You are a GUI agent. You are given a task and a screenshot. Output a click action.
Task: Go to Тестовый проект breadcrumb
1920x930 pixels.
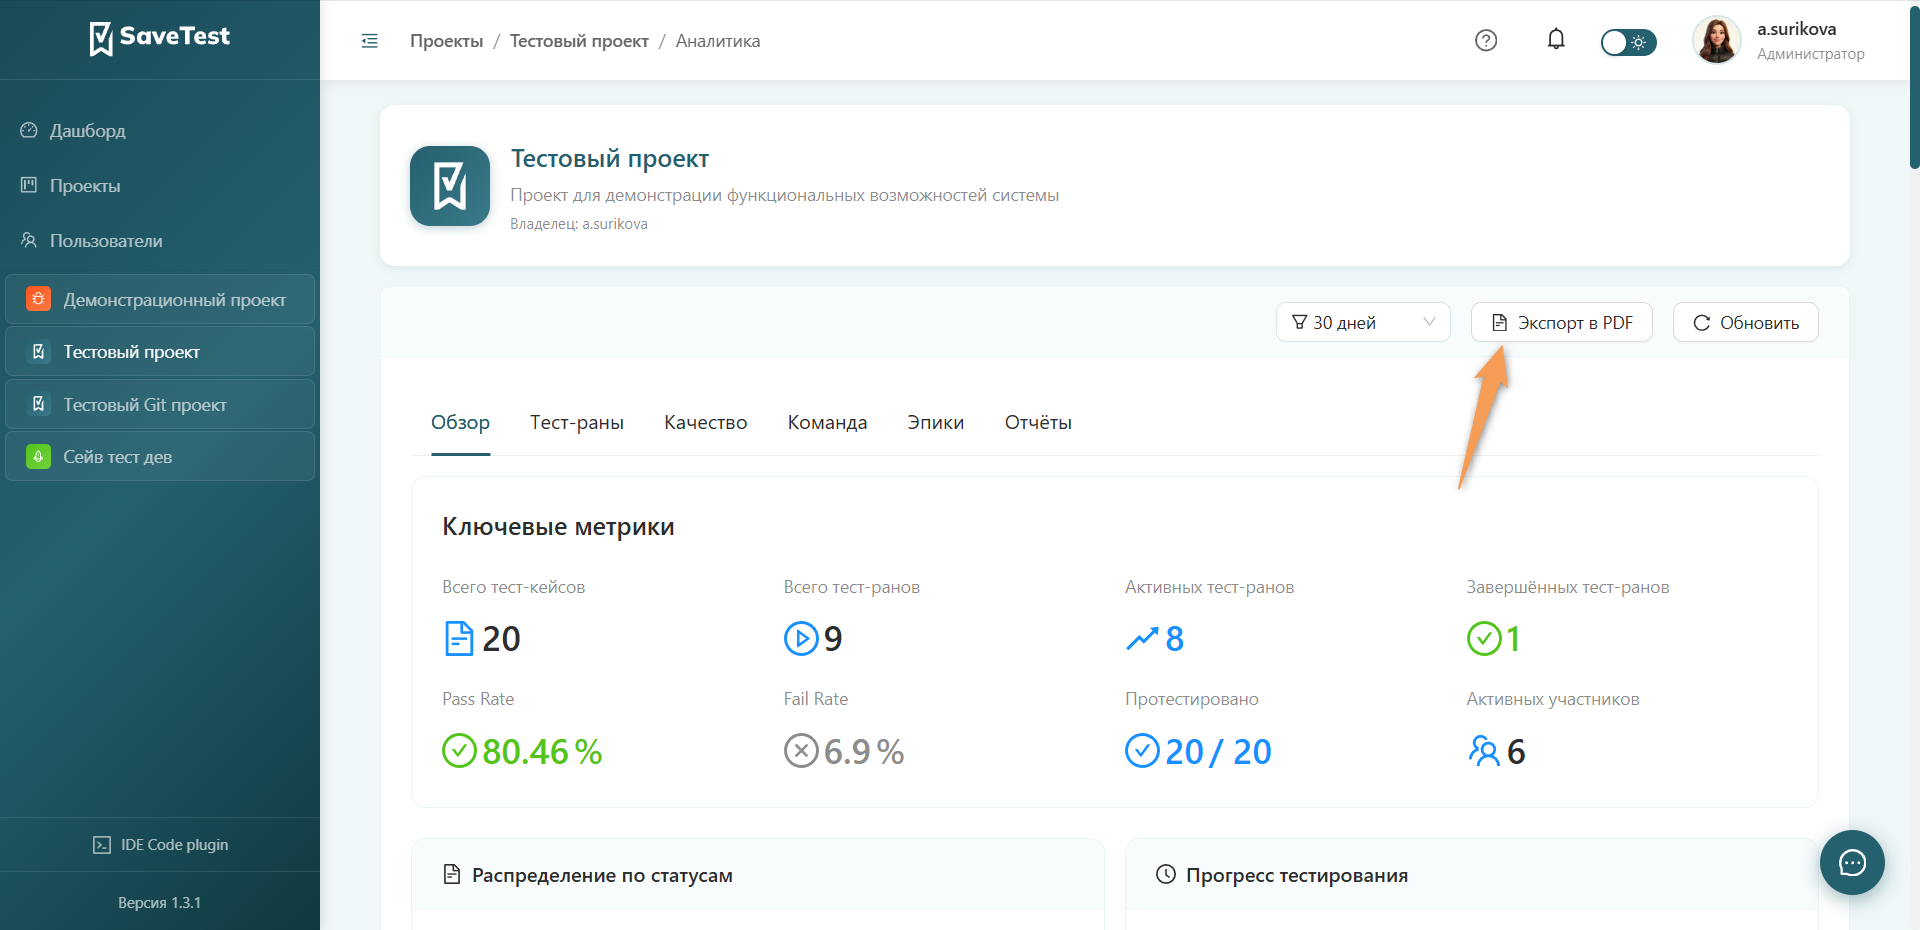tap(579, 41)
